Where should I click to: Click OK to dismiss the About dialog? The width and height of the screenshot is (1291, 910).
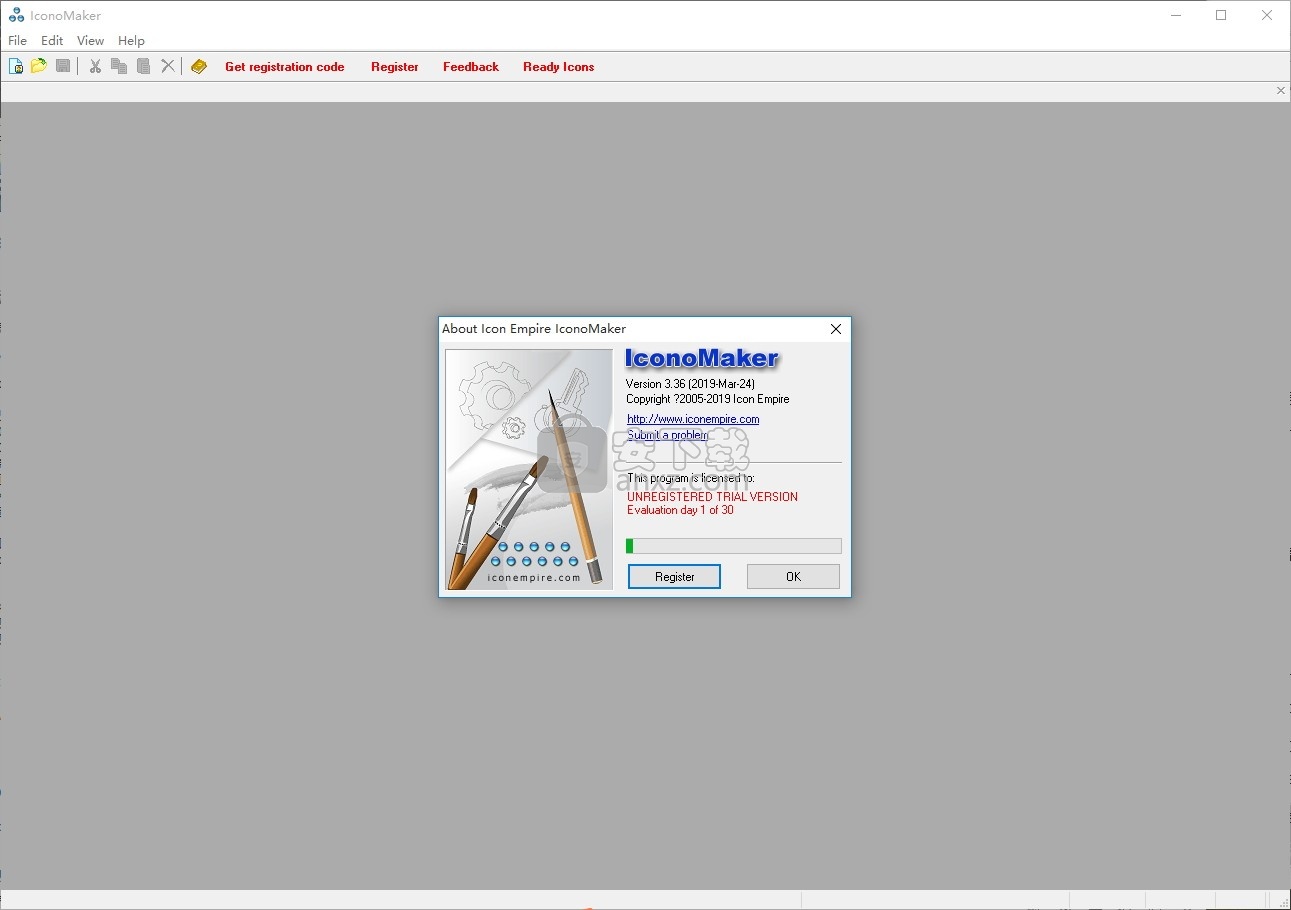pos(793,577)
